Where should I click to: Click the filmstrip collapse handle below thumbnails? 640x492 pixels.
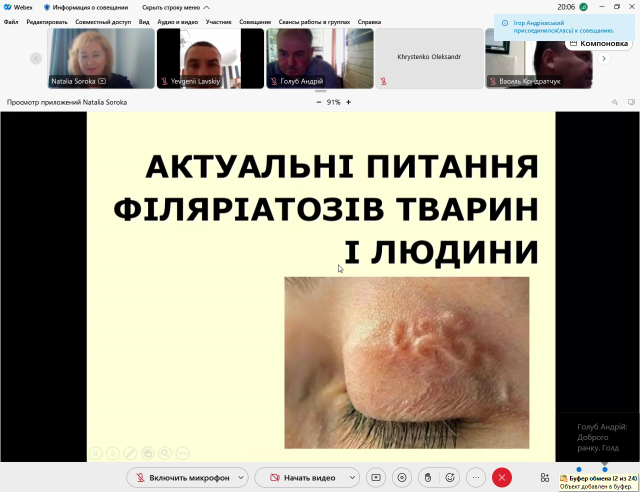tap(320, 91)
